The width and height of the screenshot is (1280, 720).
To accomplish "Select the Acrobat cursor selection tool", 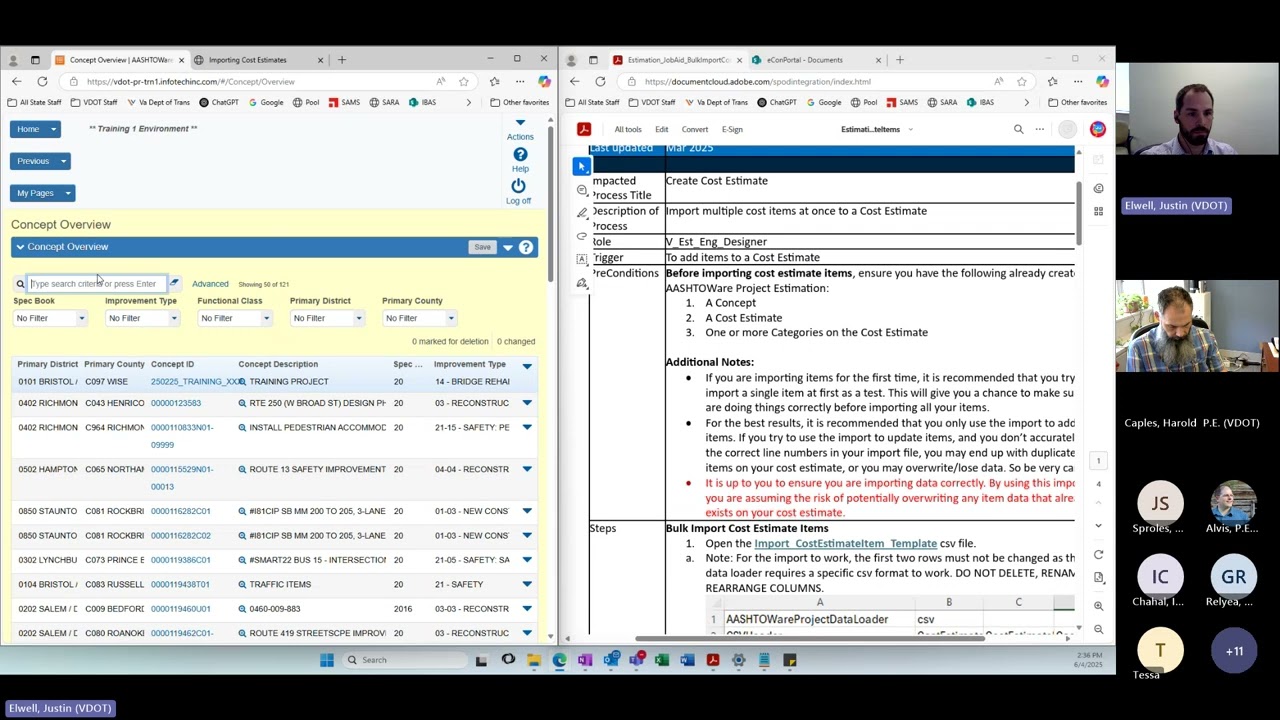I will (x=582, y=166).
